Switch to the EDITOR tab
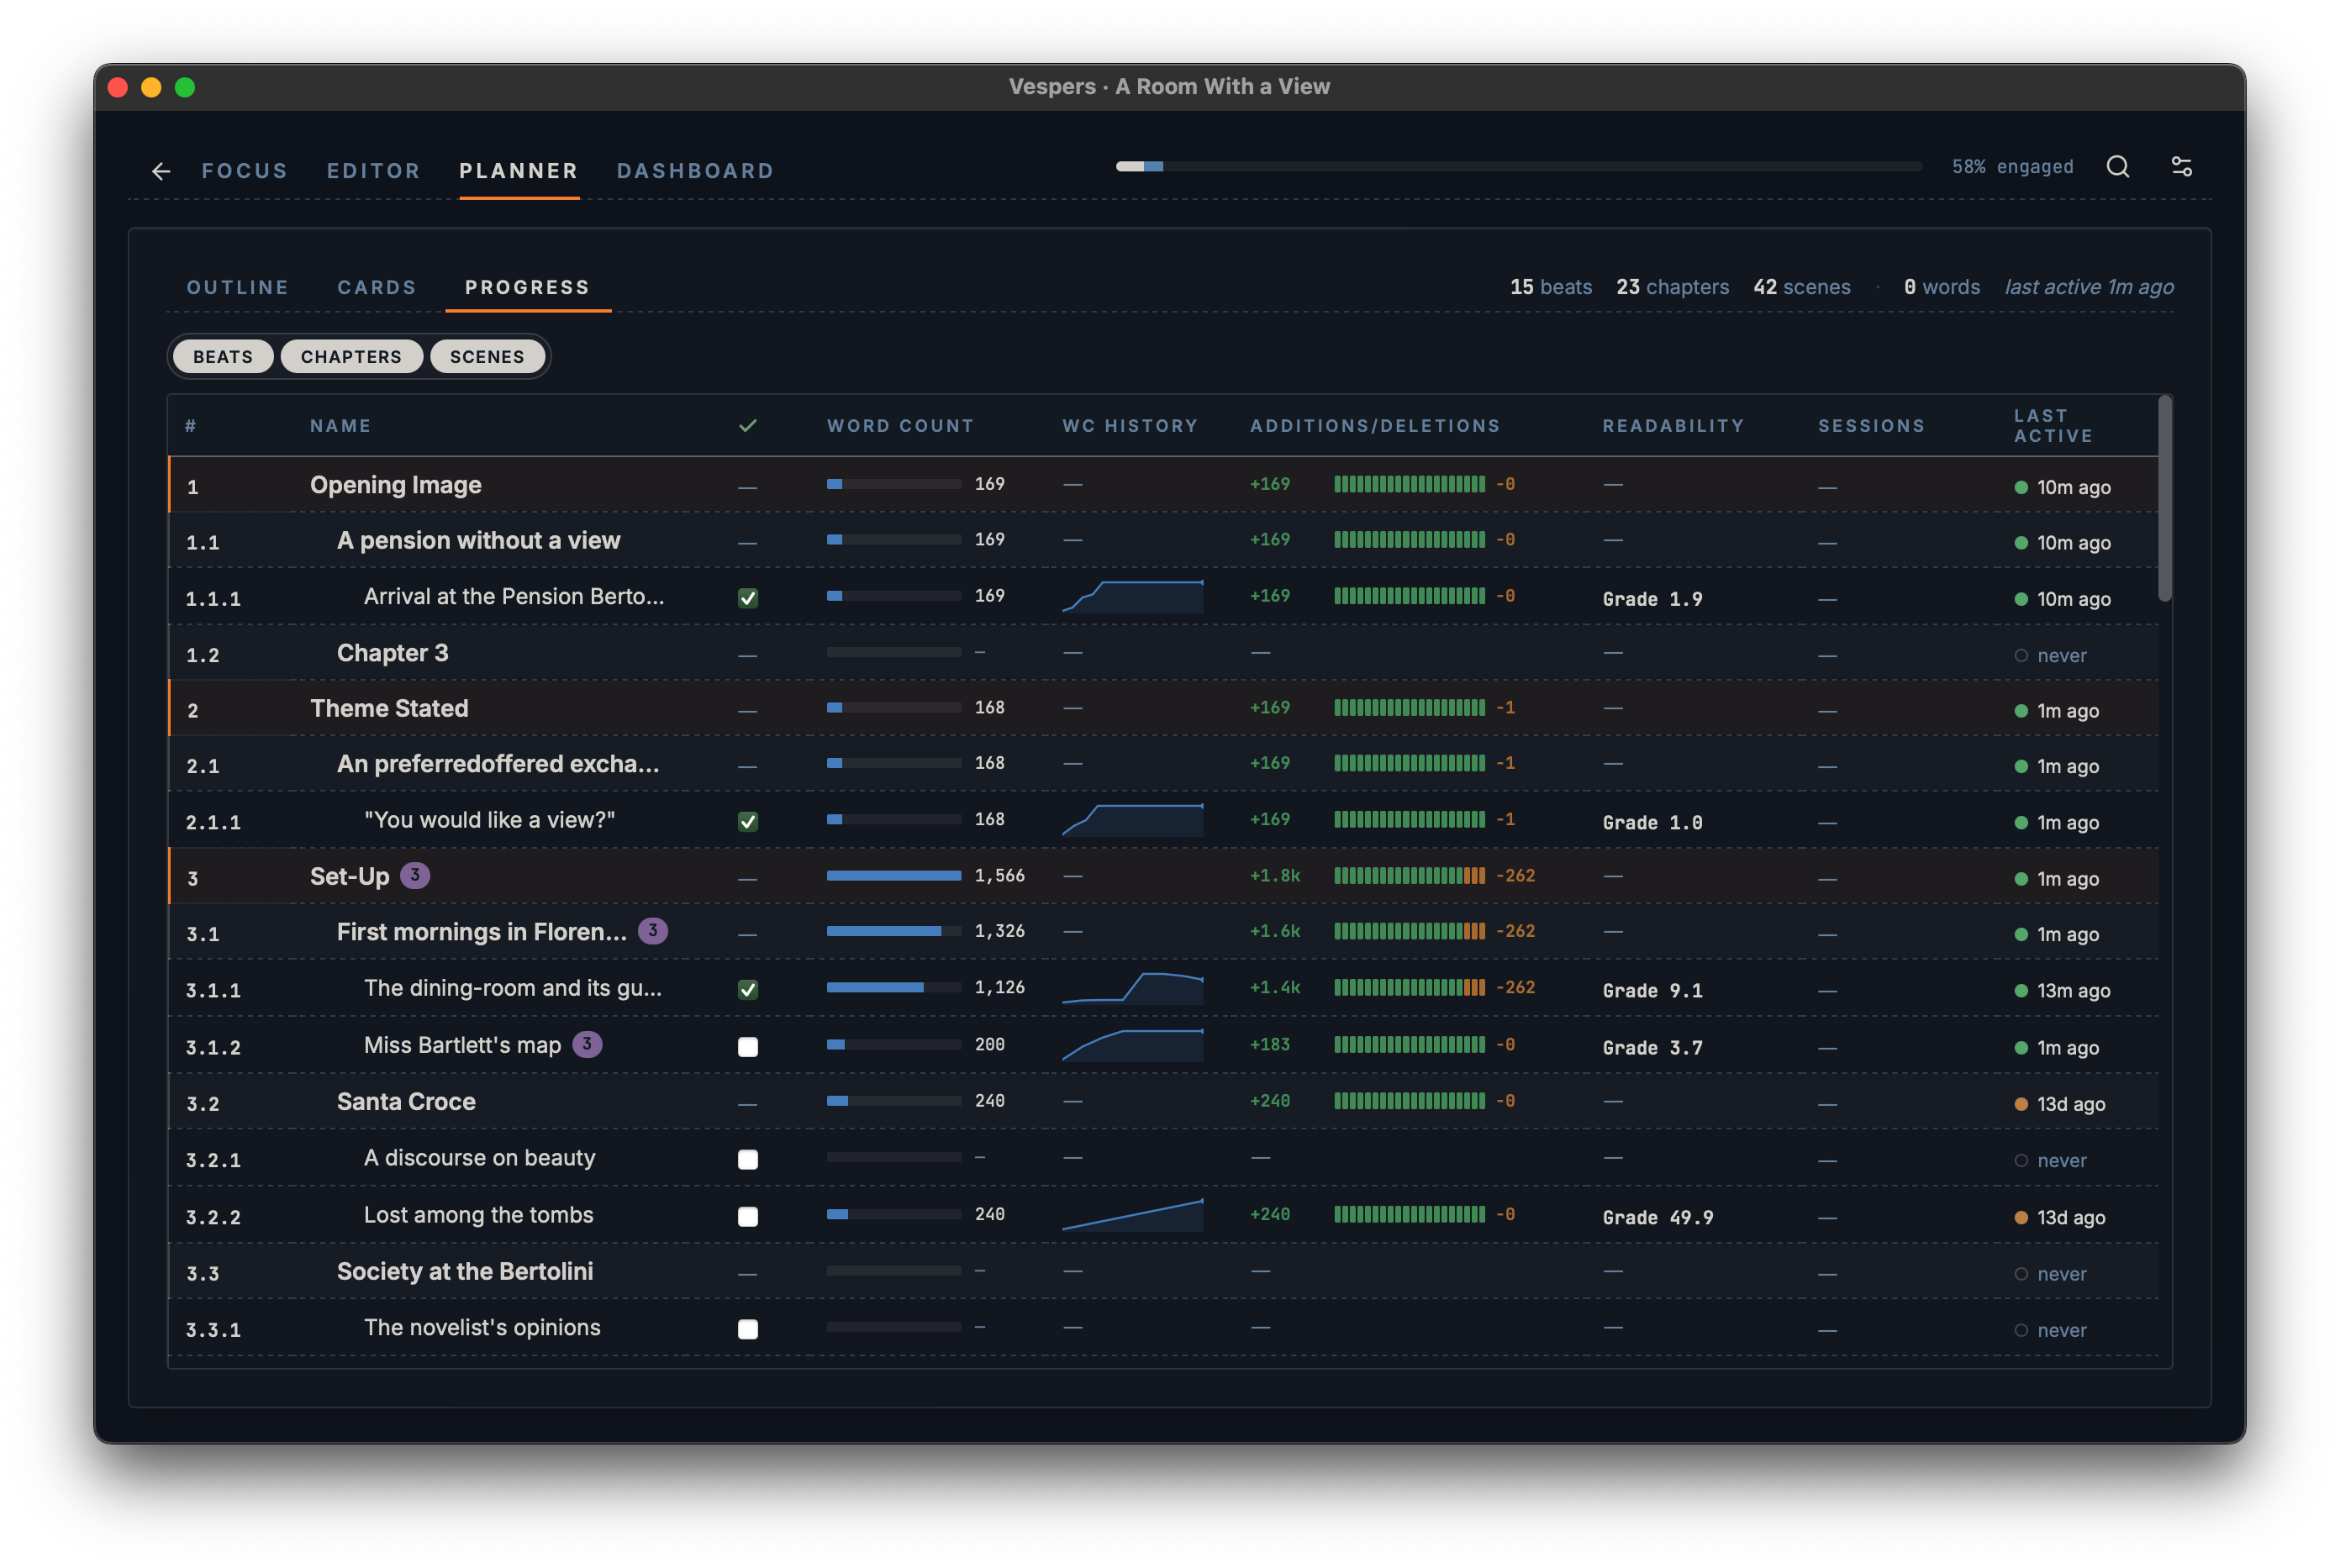 tap(373, 171)
